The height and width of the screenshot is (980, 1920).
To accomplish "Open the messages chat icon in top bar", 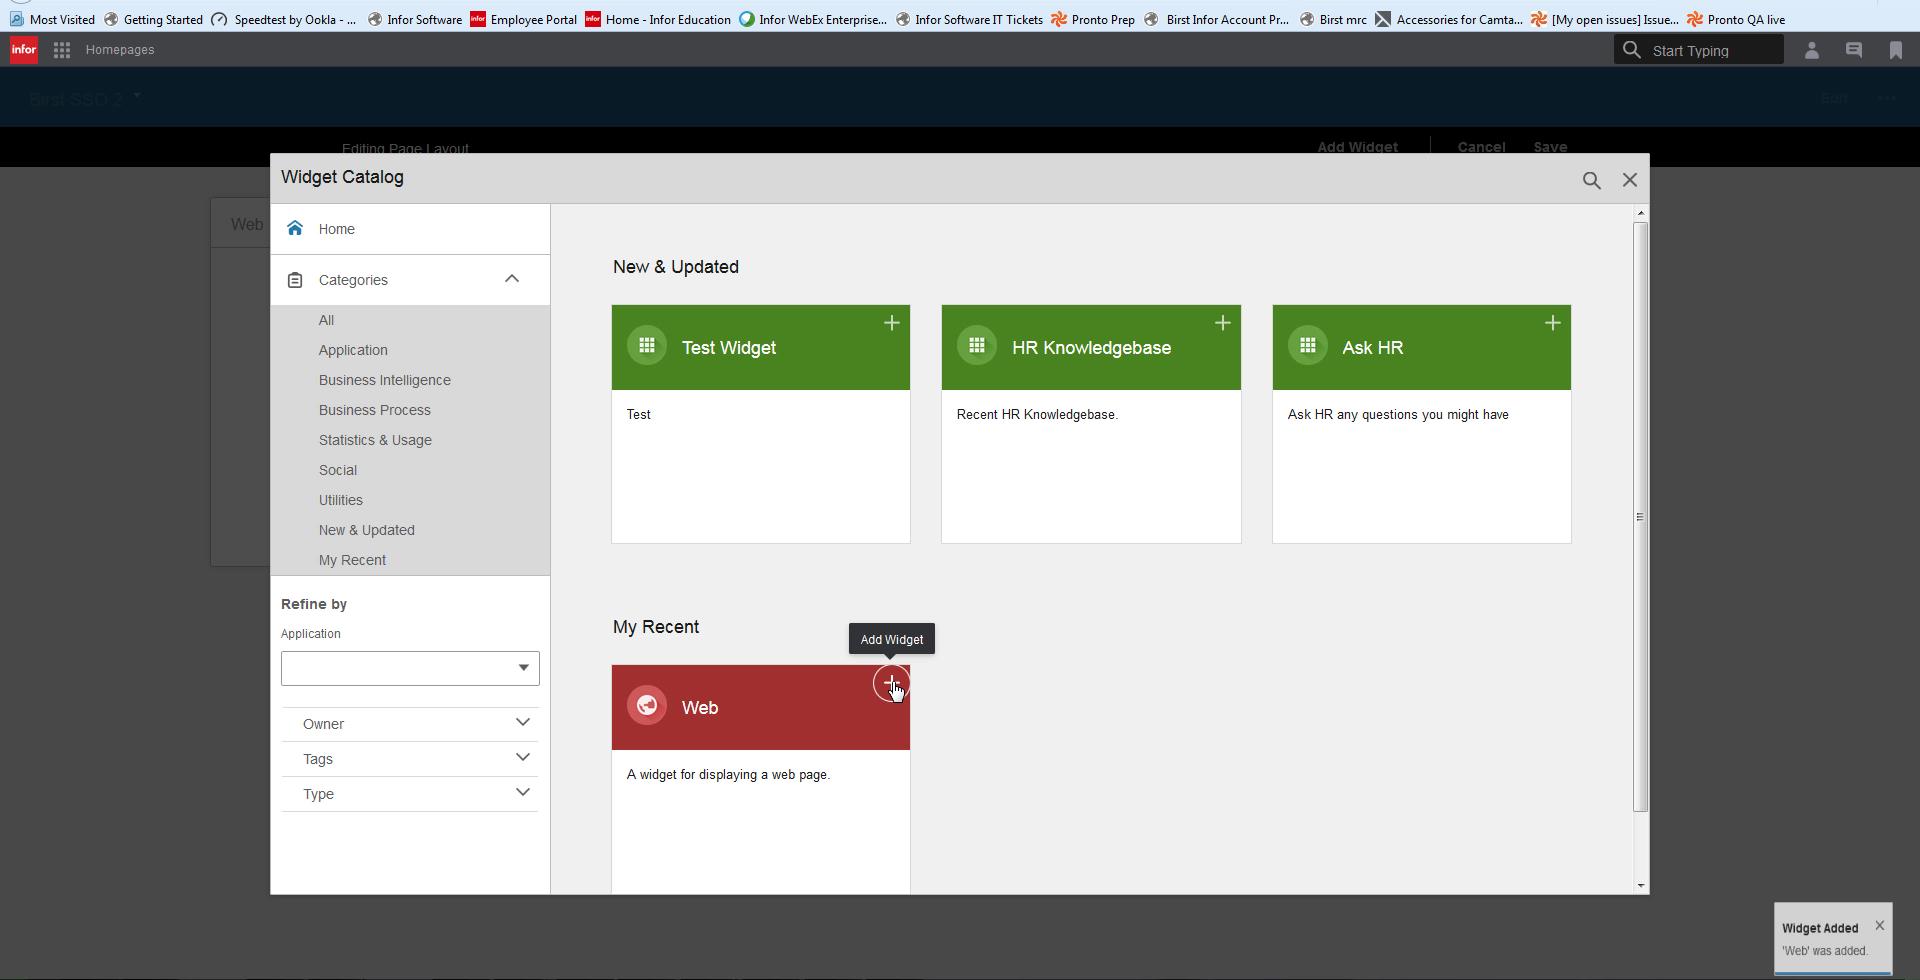I will pyautogui.click(x=1853, y=50).
